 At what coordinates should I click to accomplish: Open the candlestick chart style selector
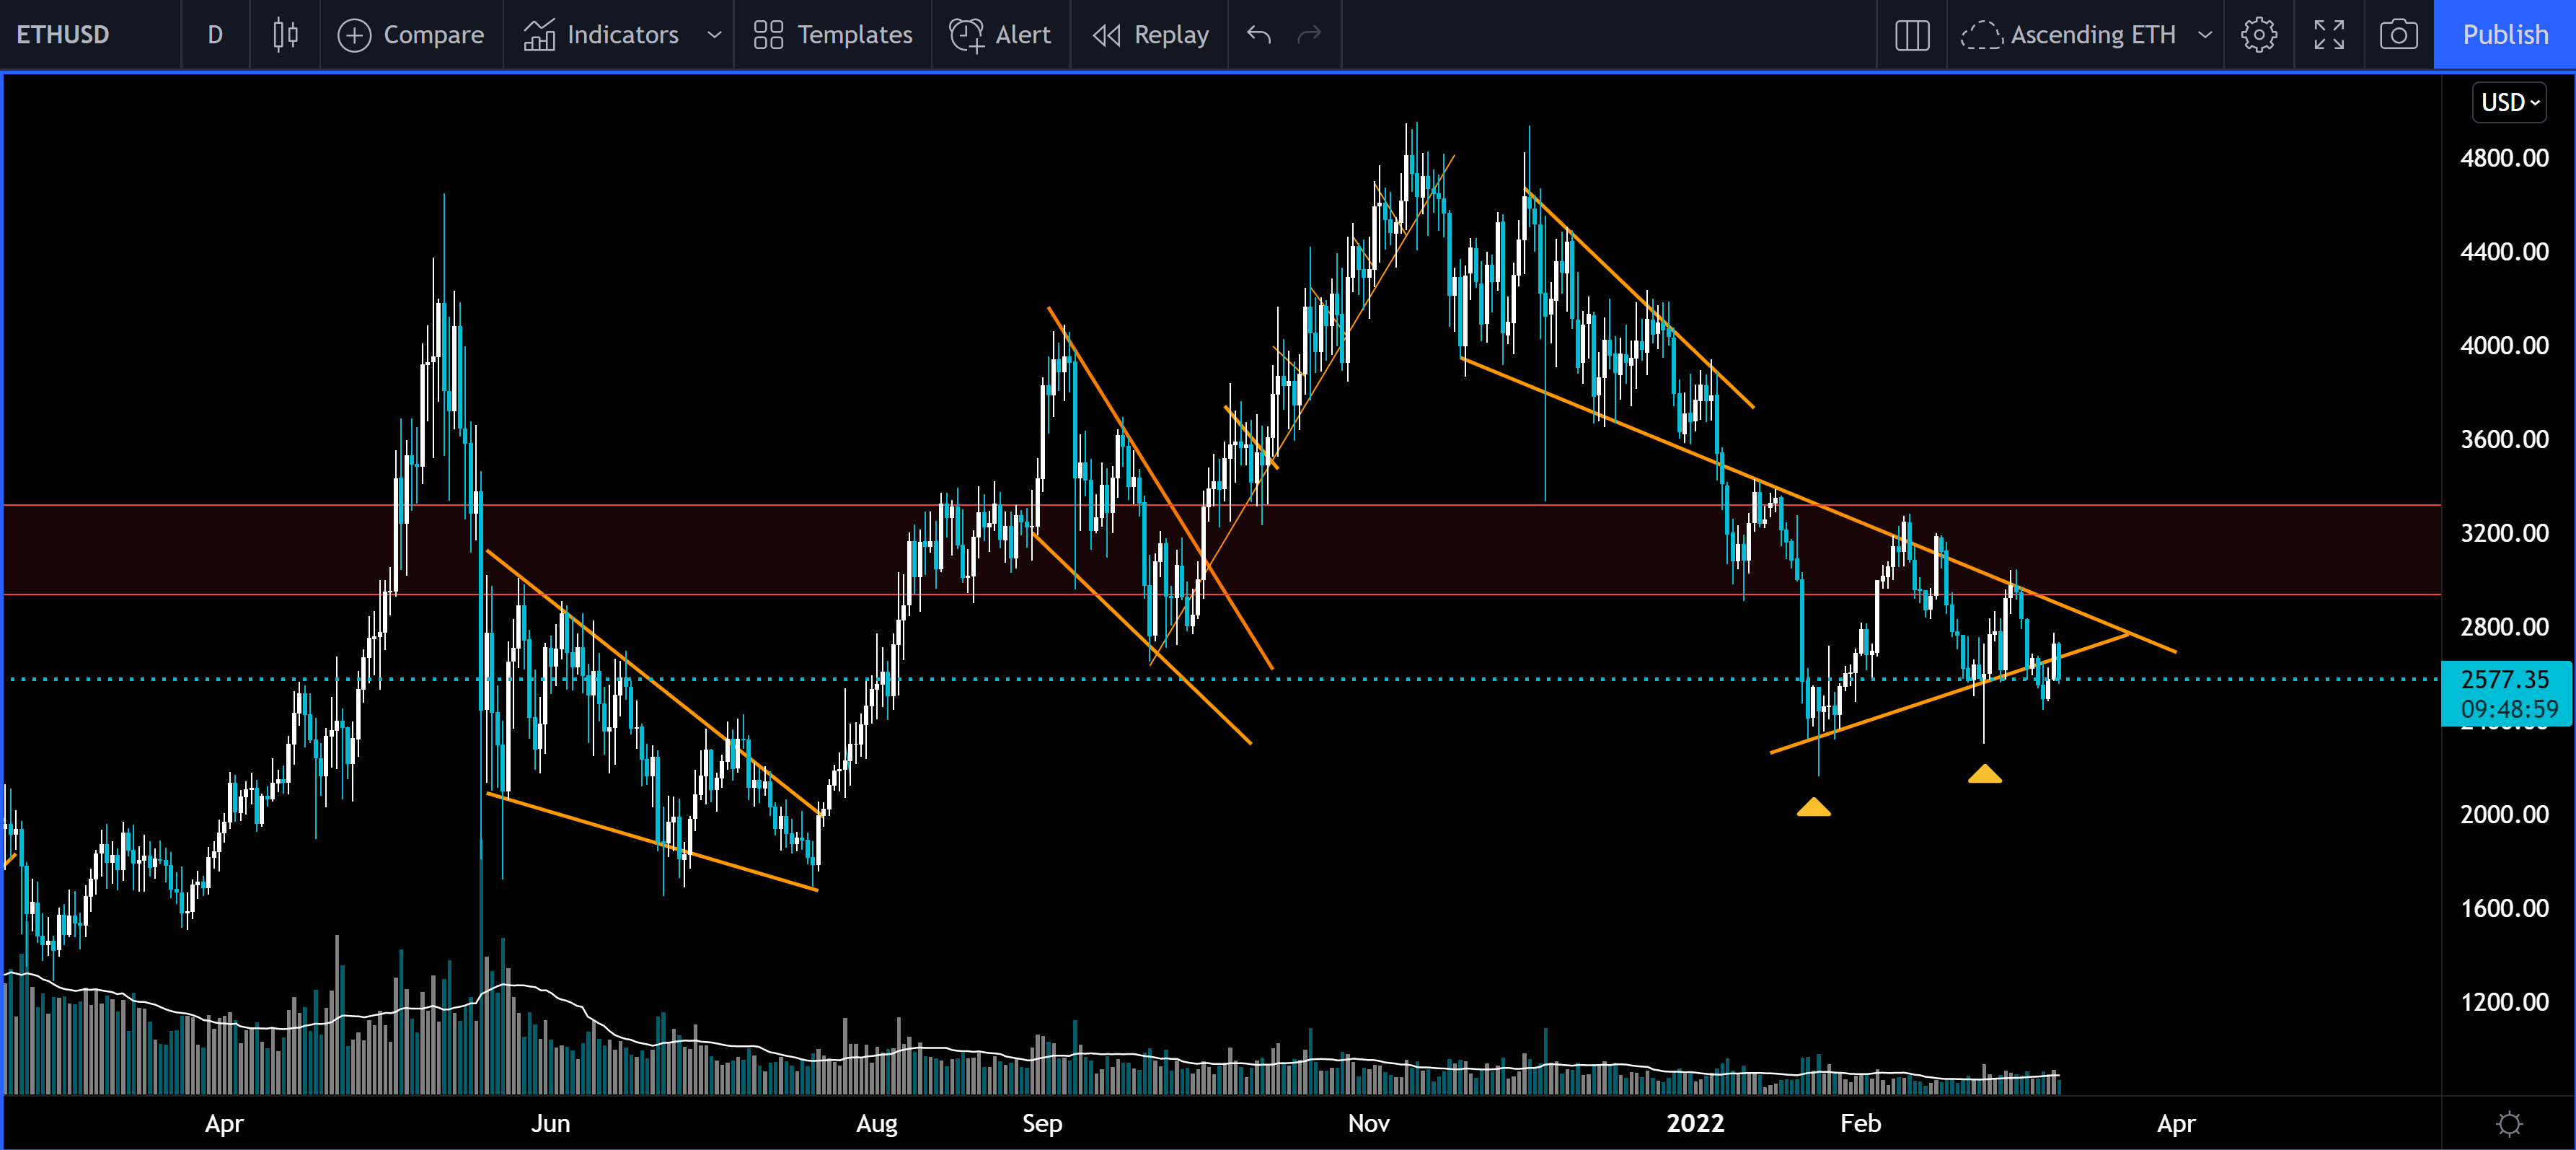tap(285, 35)
